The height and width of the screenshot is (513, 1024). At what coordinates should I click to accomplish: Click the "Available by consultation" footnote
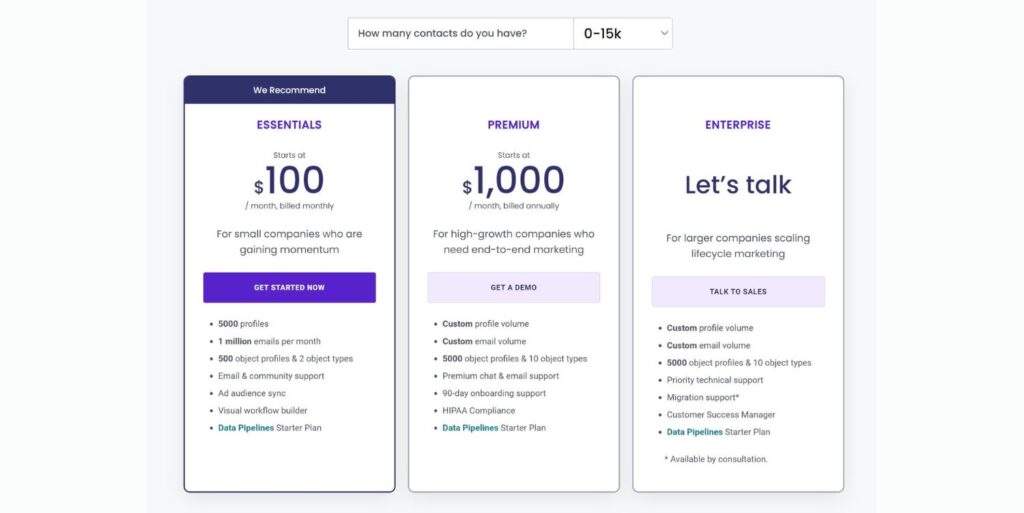[x=716, y=459]
